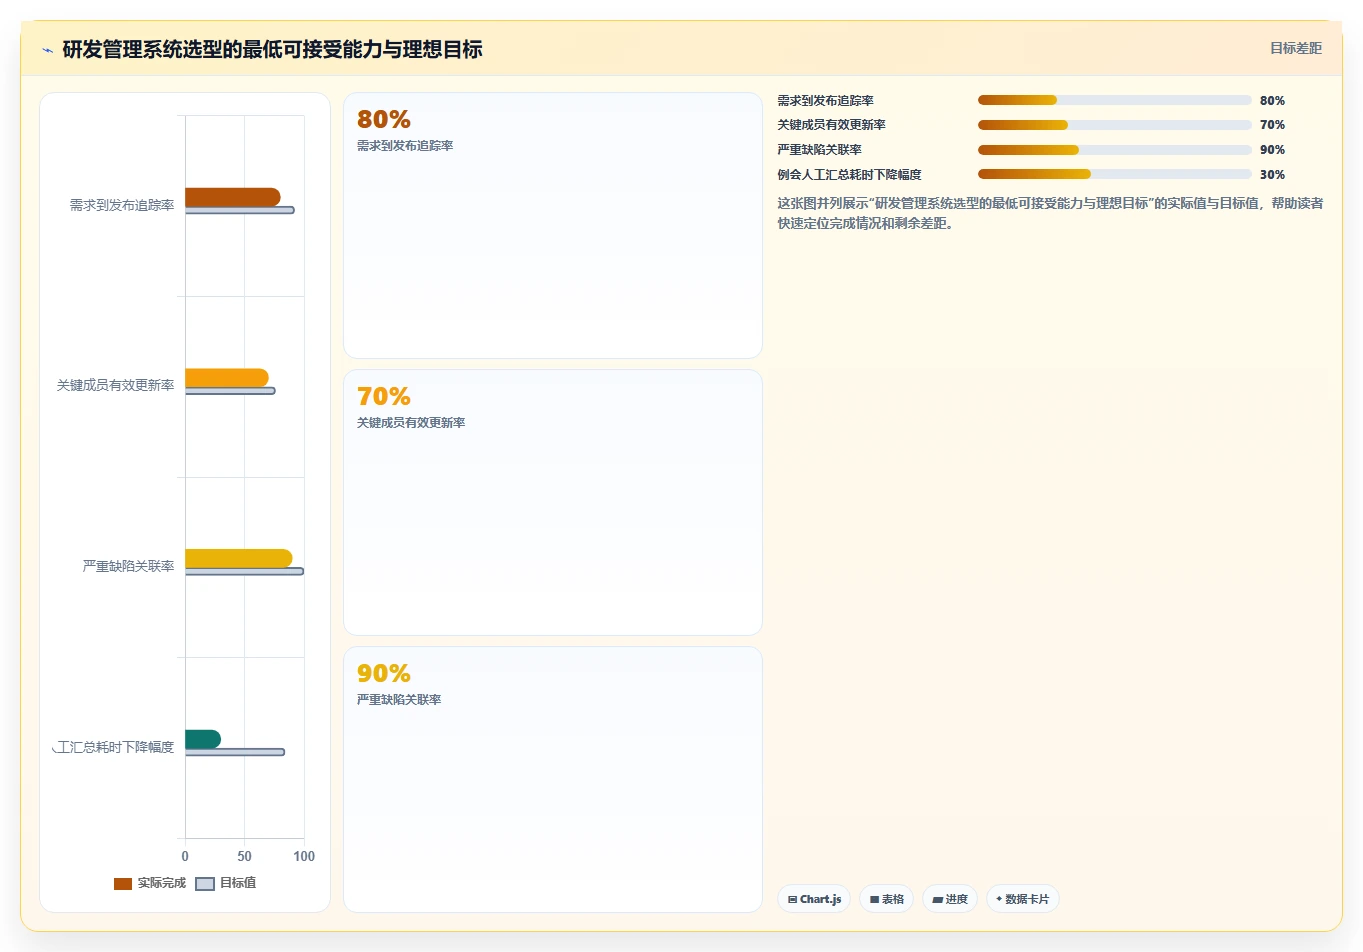The image size is (1363, 952).
Task: Click the 表格 tag chip
Action: [x=886, y=899]
